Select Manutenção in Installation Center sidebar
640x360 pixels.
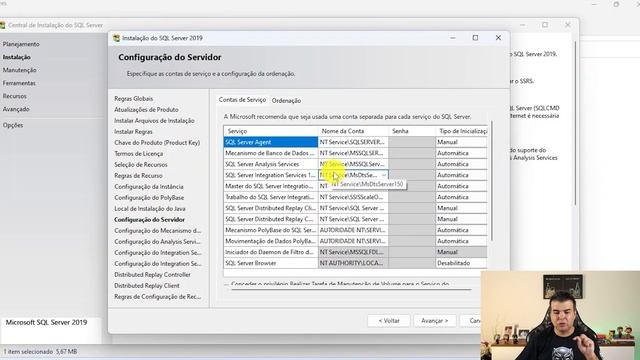click(19, 70)
